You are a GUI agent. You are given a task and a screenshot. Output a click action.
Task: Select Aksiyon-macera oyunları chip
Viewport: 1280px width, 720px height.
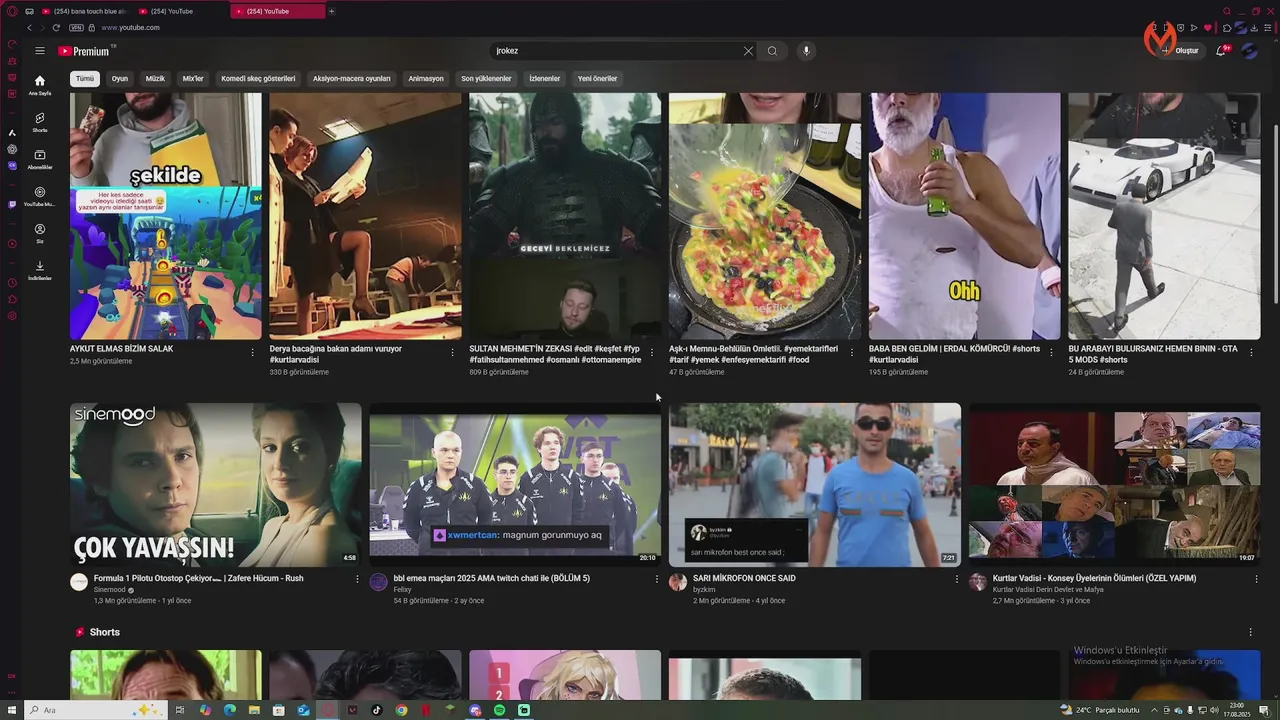point(351,78)
